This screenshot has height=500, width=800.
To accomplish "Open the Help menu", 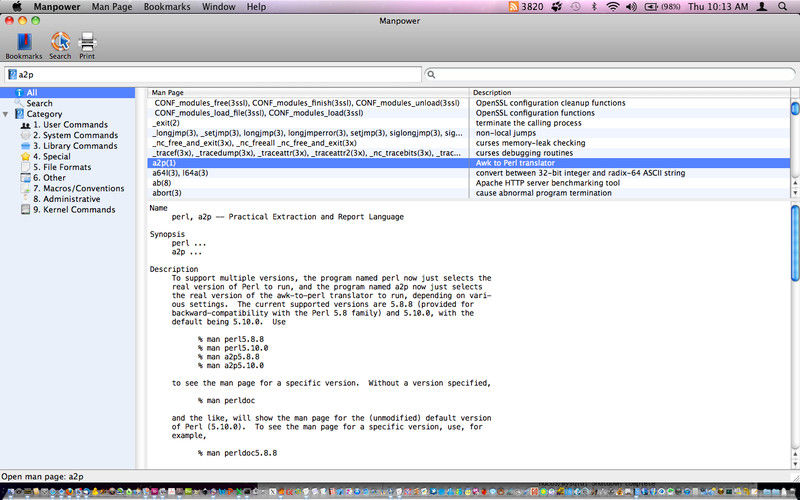I will [256, 7].
